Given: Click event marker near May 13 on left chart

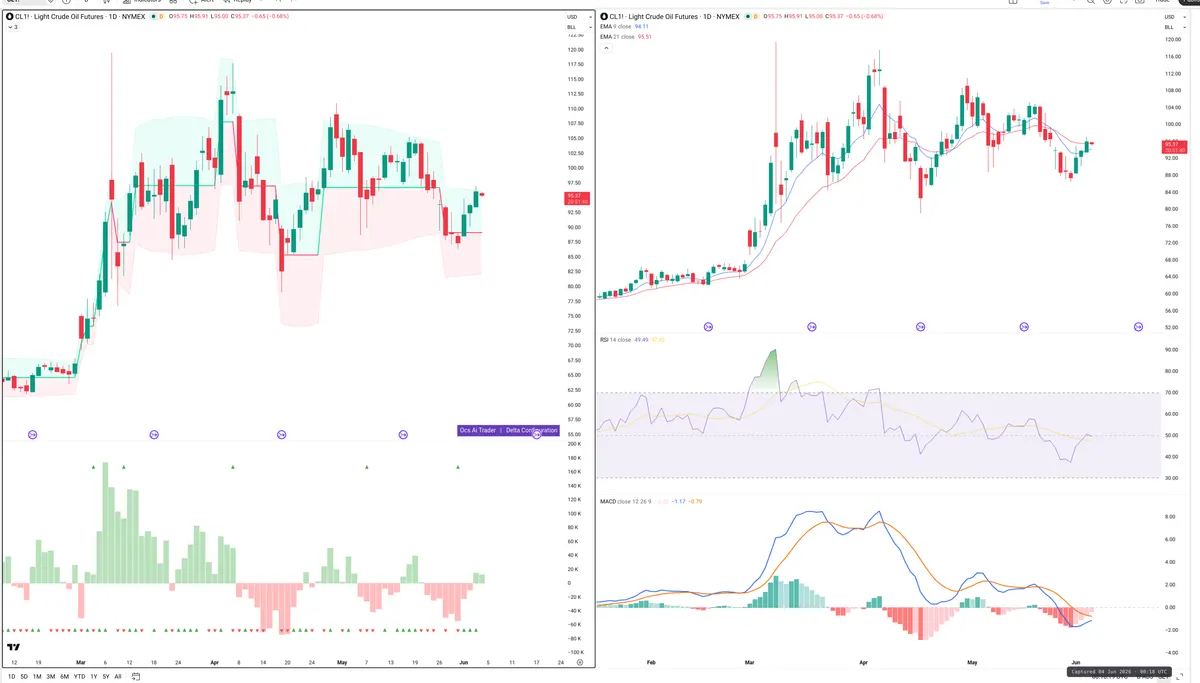Looking at the screenshot, I should coord(403,434).
